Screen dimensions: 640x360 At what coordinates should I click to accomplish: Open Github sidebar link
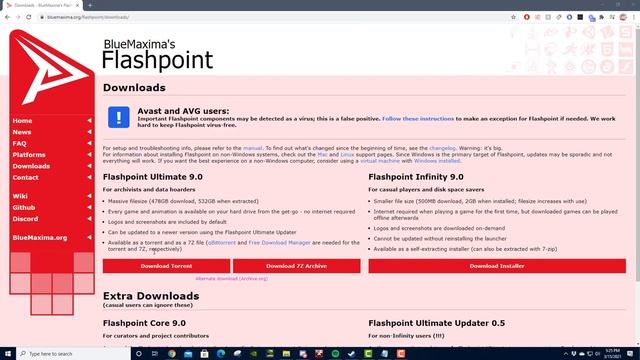[24, 208]
